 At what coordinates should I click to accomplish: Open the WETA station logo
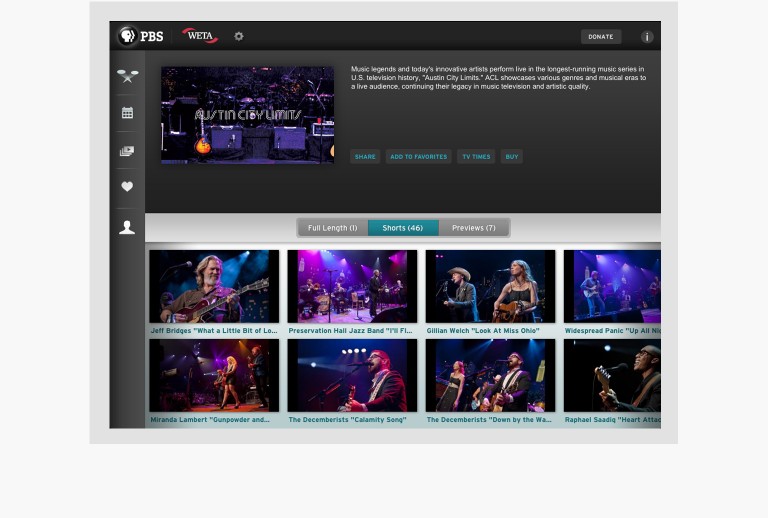[200, 36]
